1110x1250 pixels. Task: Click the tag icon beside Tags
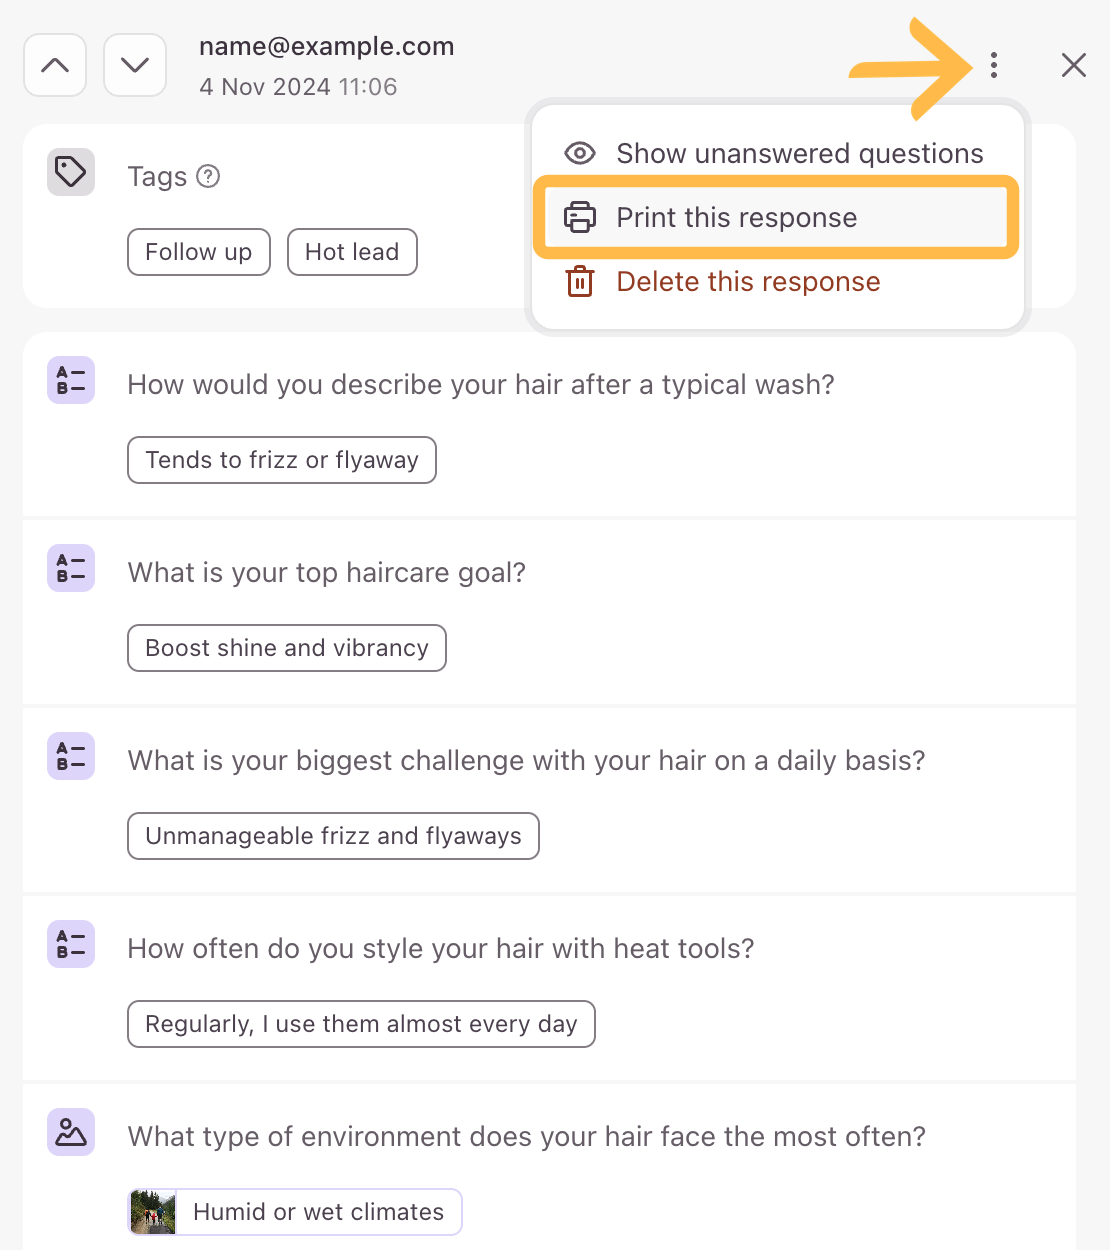(x=71, y=172)
